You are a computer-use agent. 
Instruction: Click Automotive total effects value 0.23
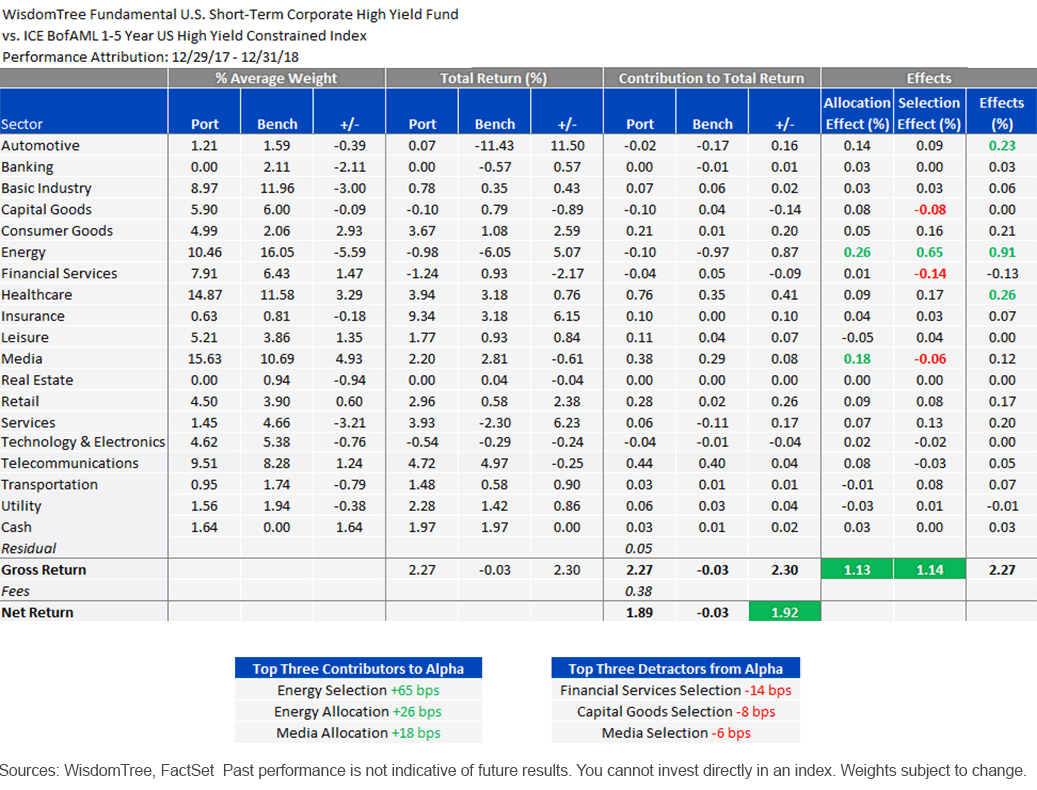point(1002,145)
